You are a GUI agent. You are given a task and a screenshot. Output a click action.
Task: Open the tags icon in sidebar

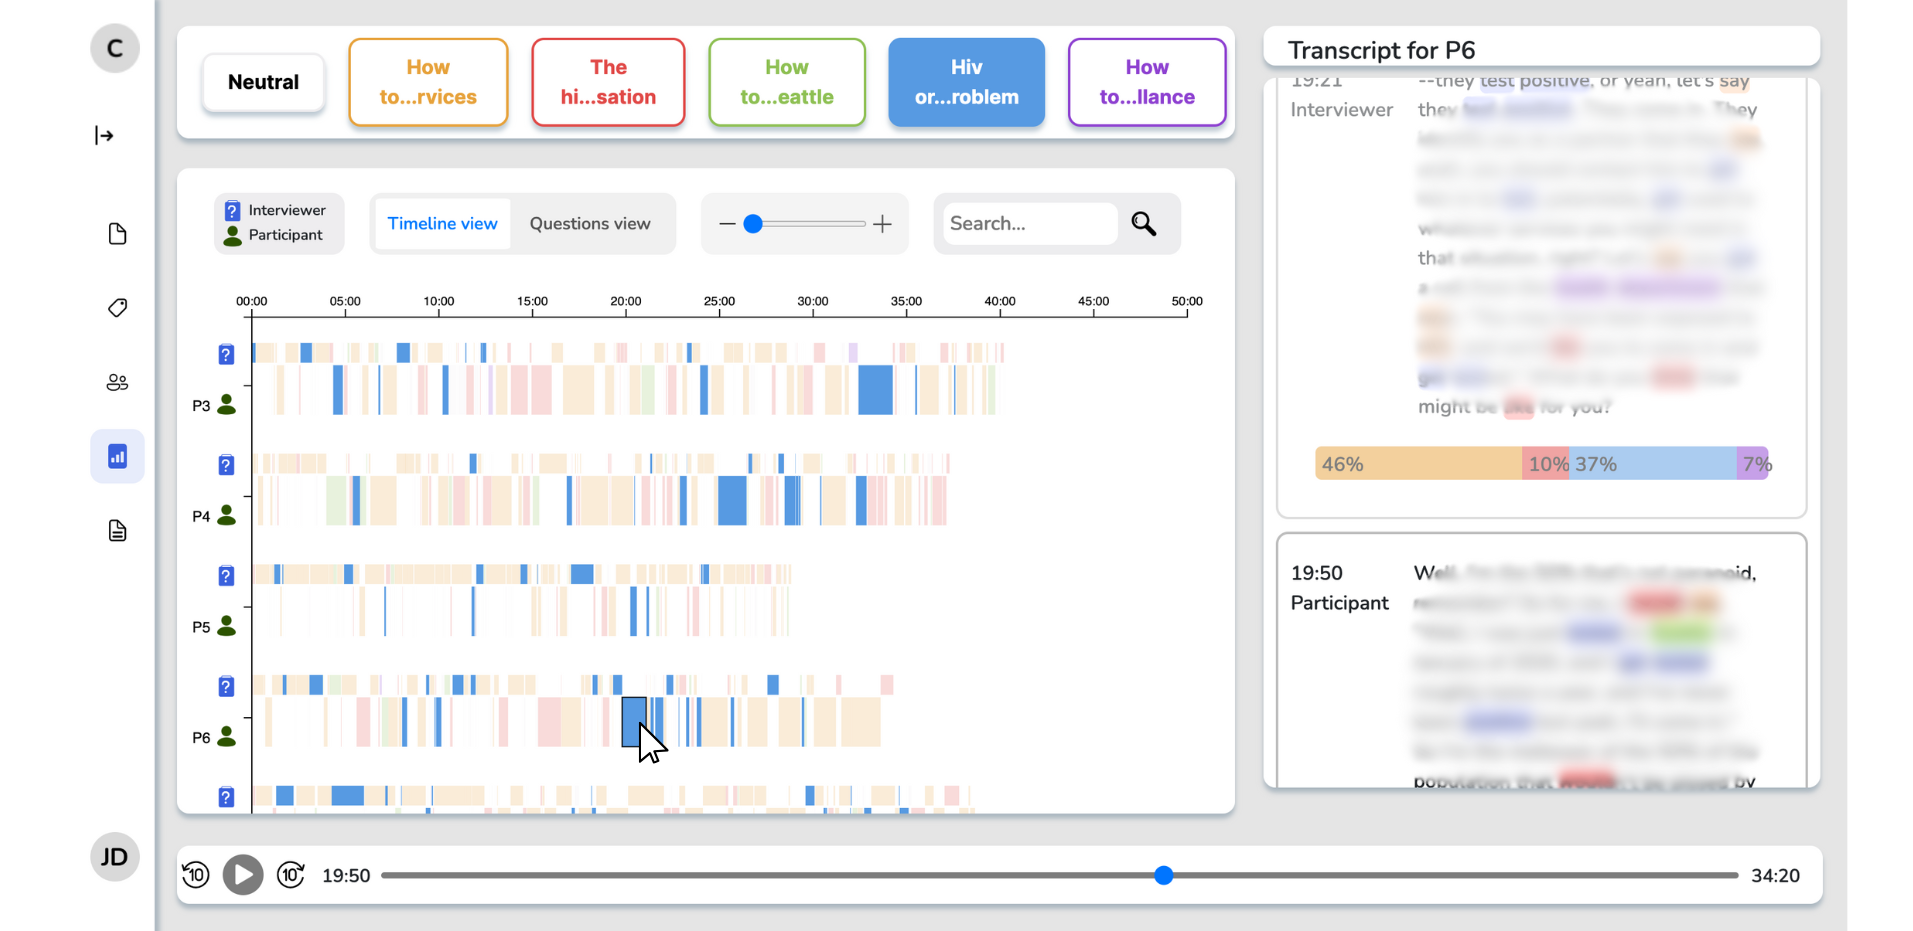click(x=117, y=308)
